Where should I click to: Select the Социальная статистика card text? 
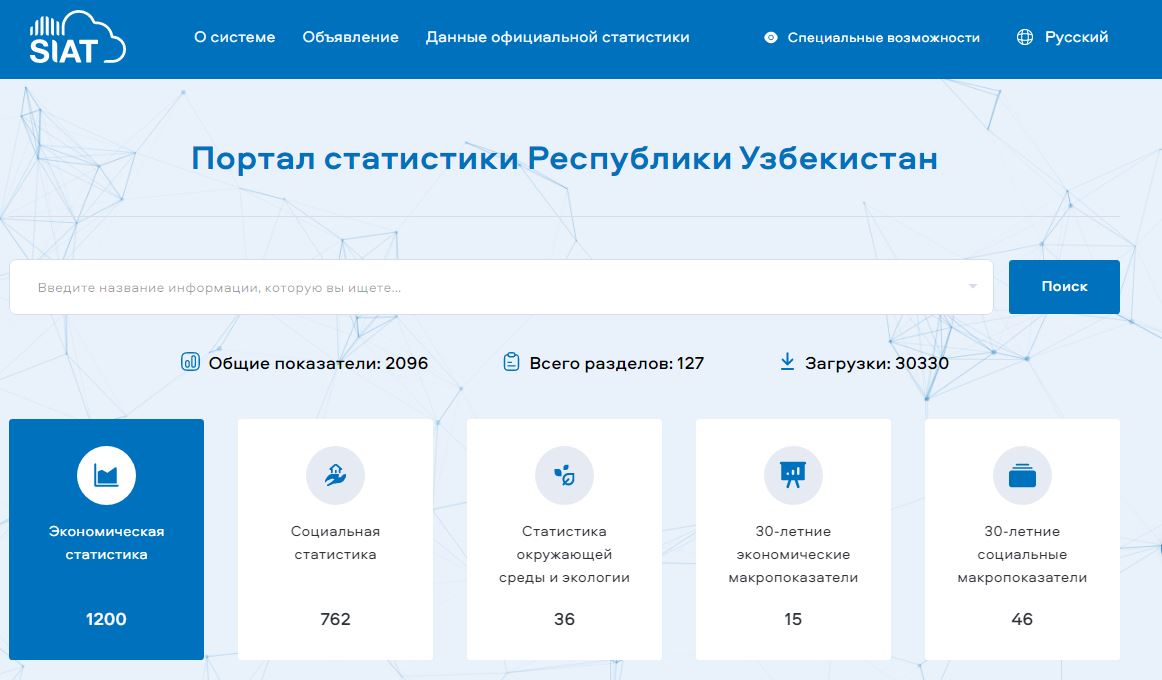335,543
